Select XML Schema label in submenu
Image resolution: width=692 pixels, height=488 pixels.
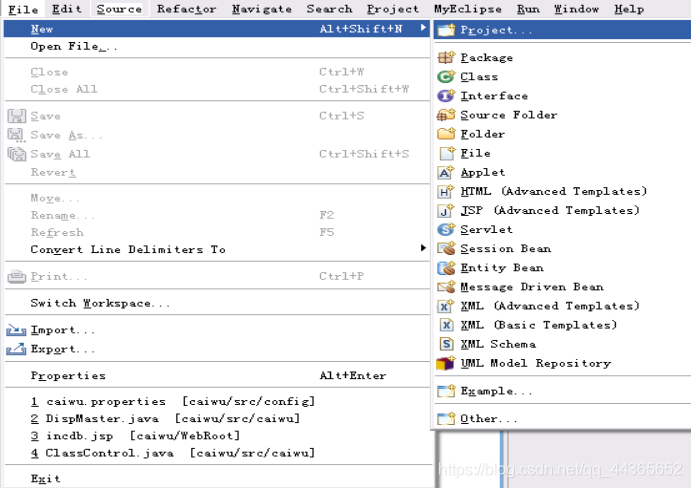click(x=498, y=344)
